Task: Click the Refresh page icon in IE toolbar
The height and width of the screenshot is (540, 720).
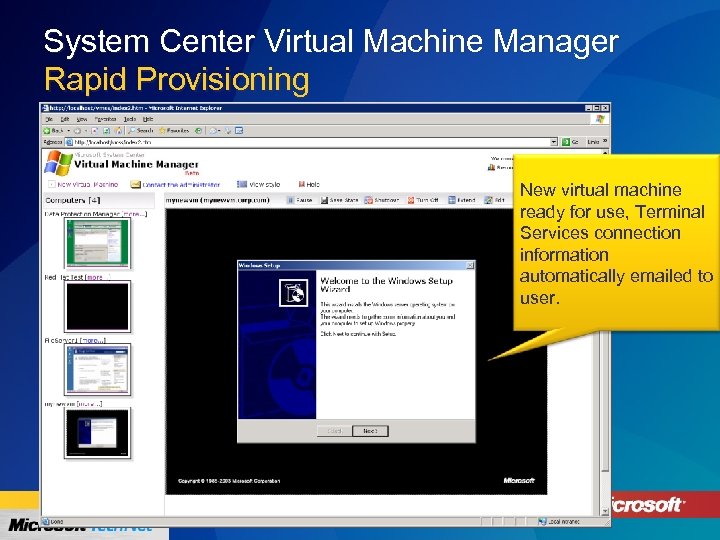Action: (x=106, y=131)
